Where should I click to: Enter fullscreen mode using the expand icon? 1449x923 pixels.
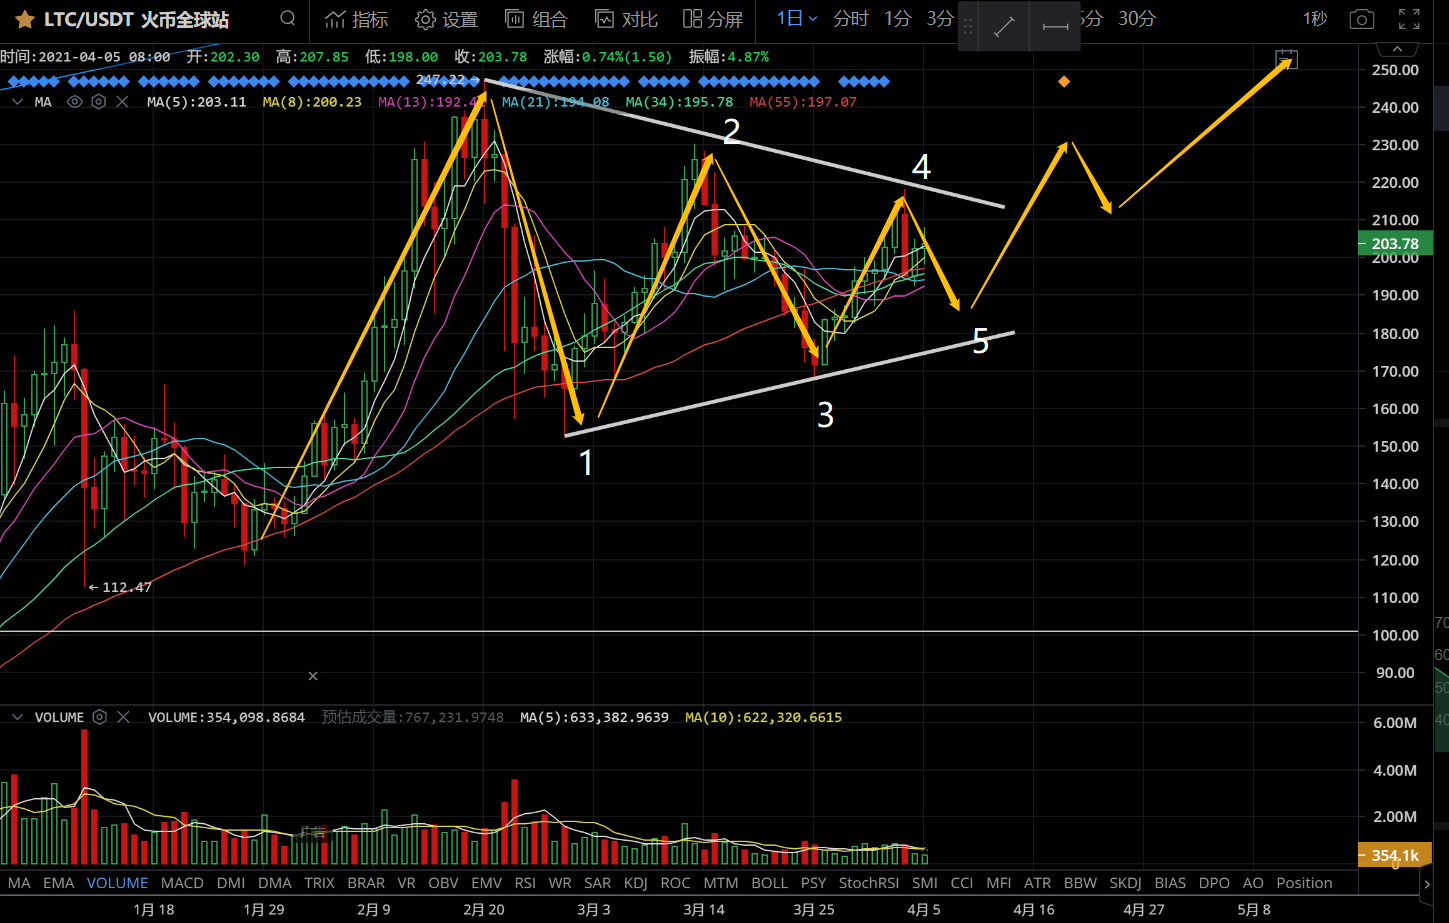pos(1409,19)
